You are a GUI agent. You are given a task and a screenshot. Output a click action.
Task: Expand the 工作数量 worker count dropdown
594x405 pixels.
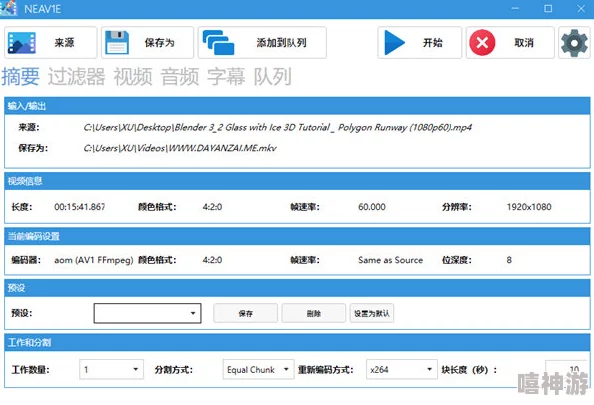click(x=111, y=369)
